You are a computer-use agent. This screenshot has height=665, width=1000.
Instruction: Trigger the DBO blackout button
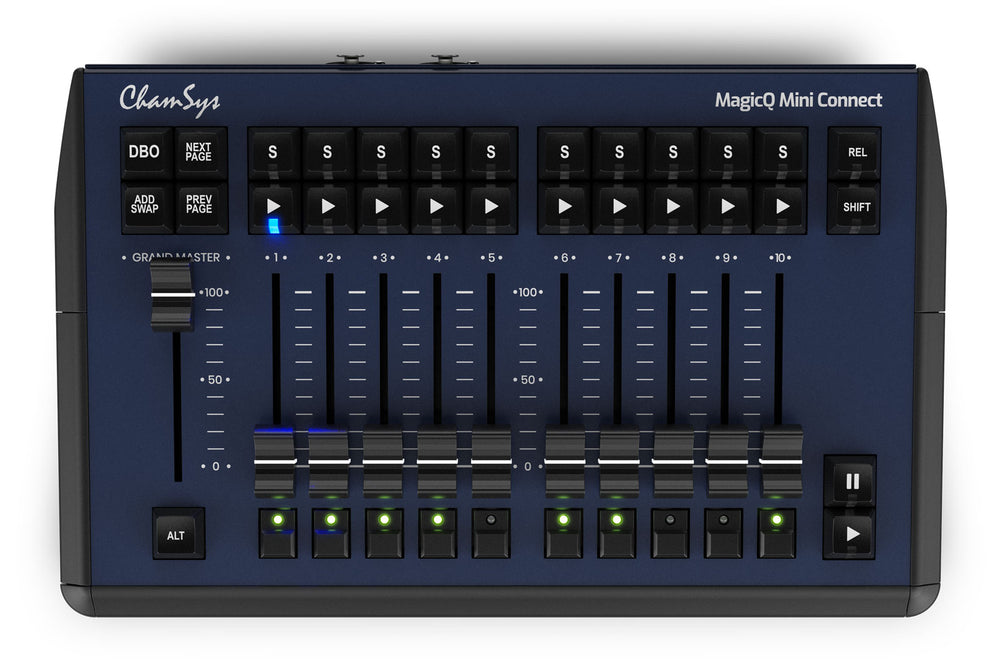145,152
